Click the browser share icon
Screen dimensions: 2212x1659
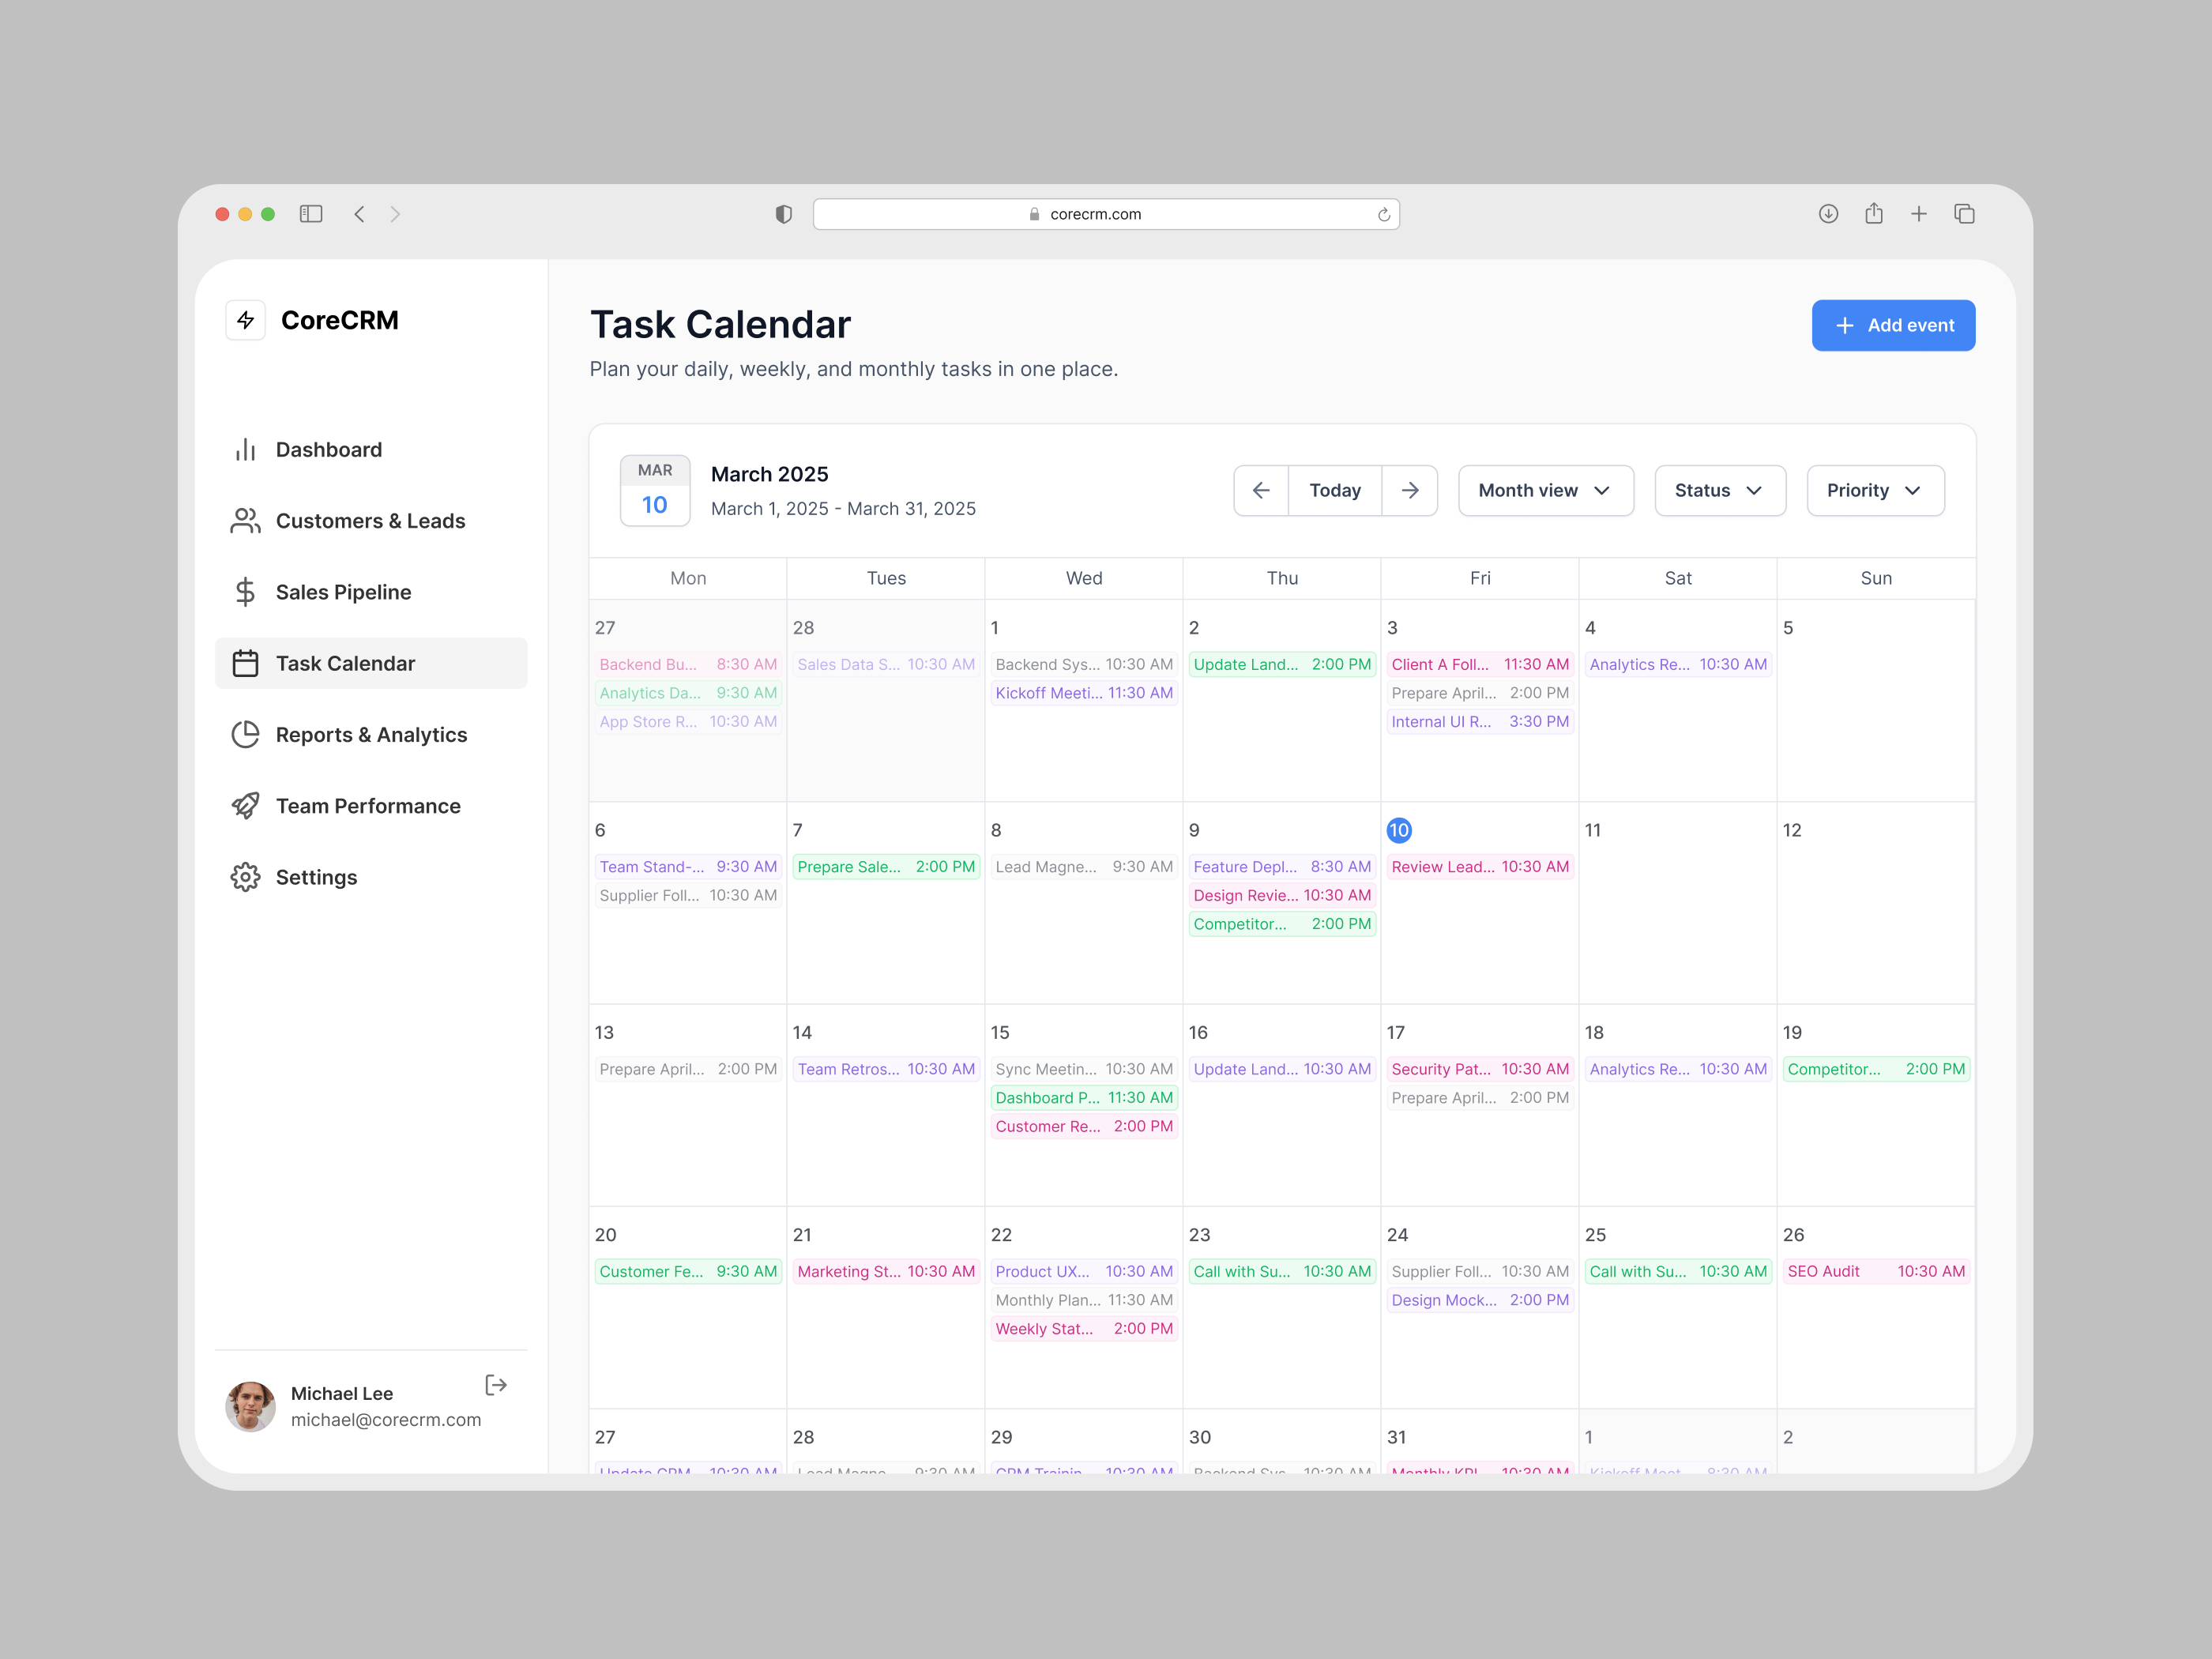pos(1873,214)
